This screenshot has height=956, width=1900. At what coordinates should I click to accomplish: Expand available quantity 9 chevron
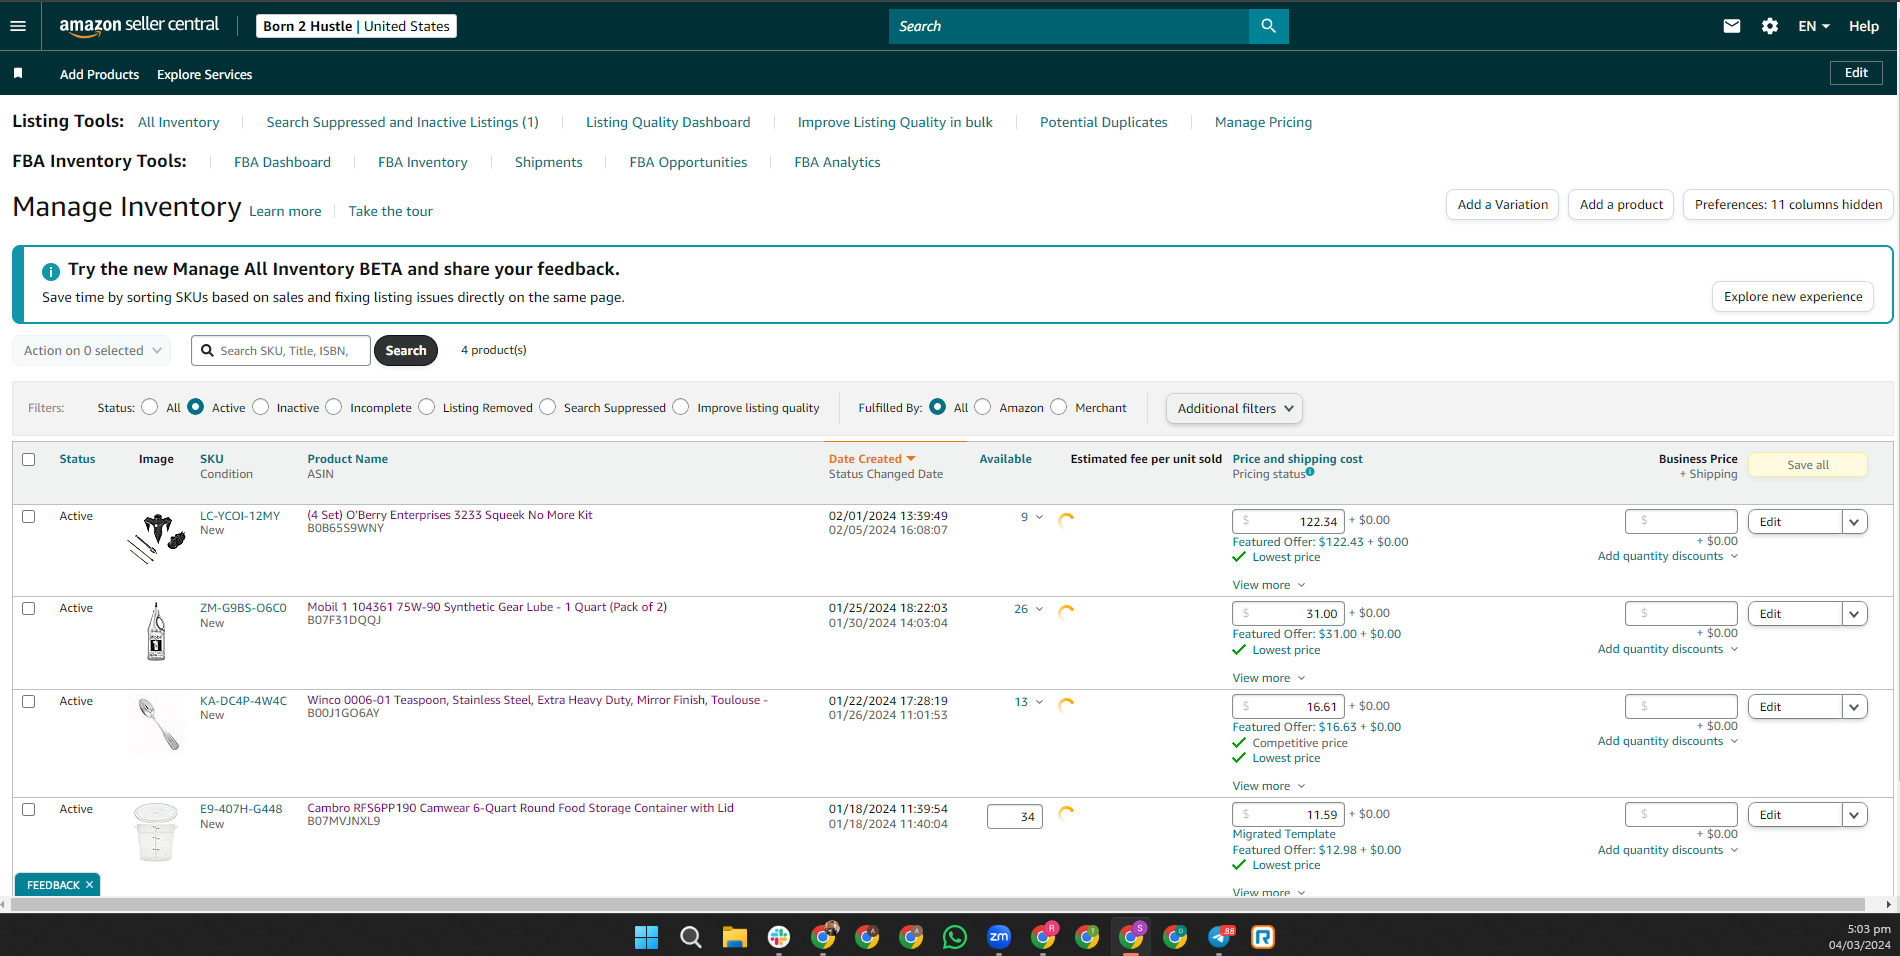click(1039, 517)
